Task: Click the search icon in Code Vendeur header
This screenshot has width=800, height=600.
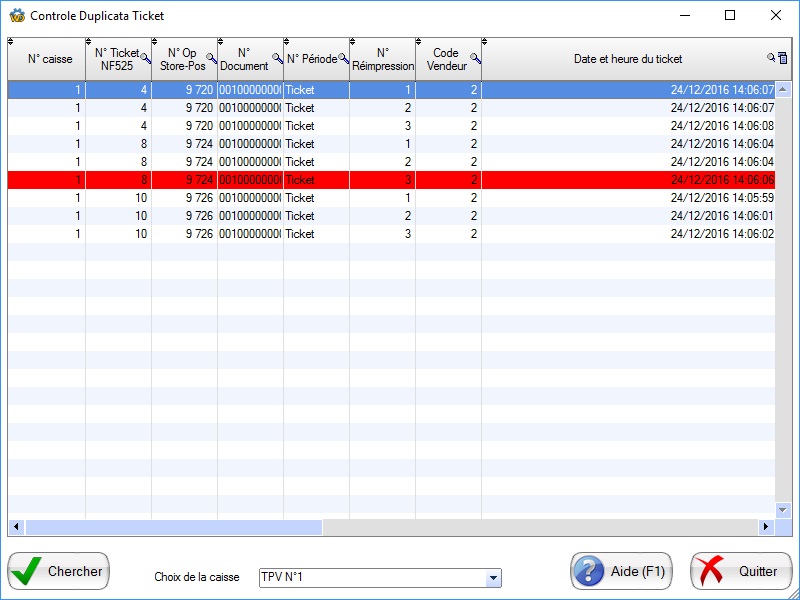Action: click(x=475, y=59)
